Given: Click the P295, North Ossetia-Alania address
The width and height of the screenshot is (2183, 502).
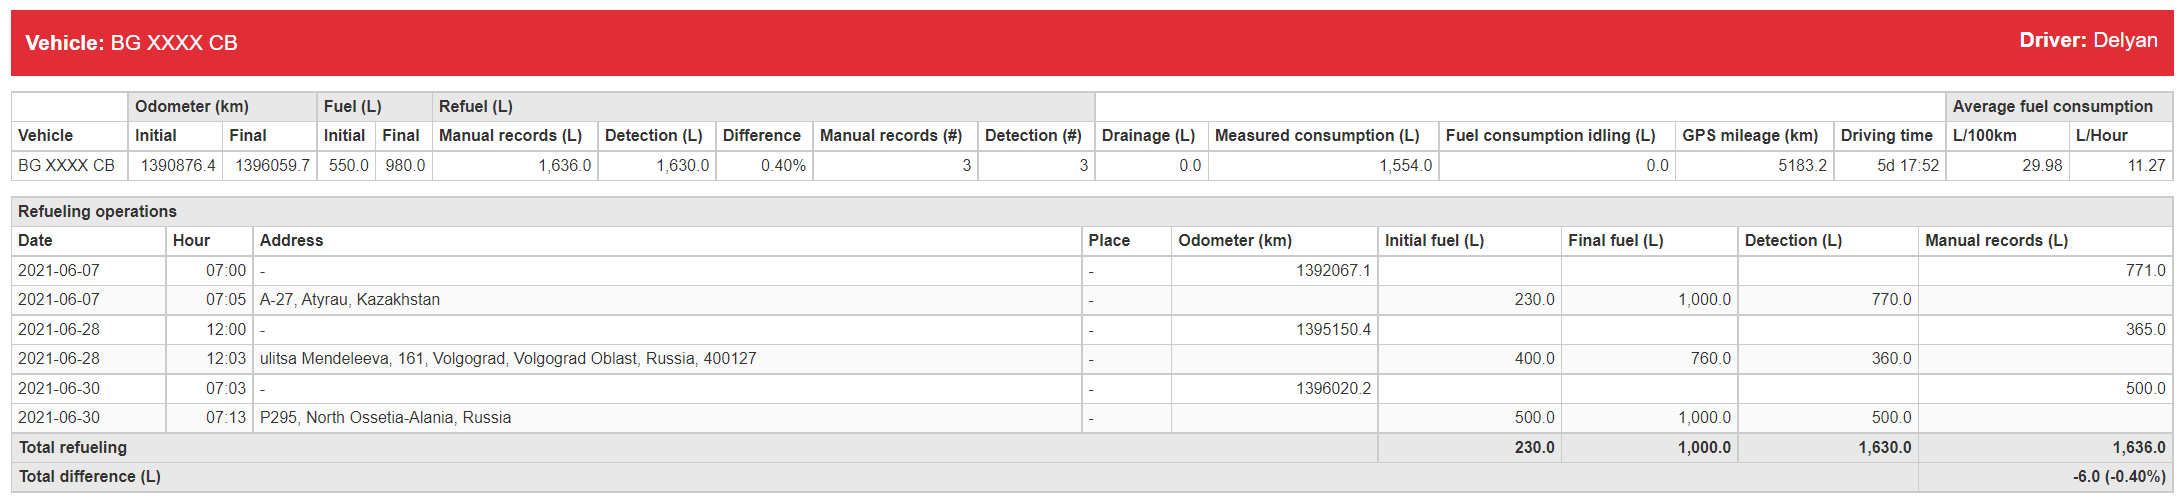Looking at the screenshot, I should pos(385,417).
